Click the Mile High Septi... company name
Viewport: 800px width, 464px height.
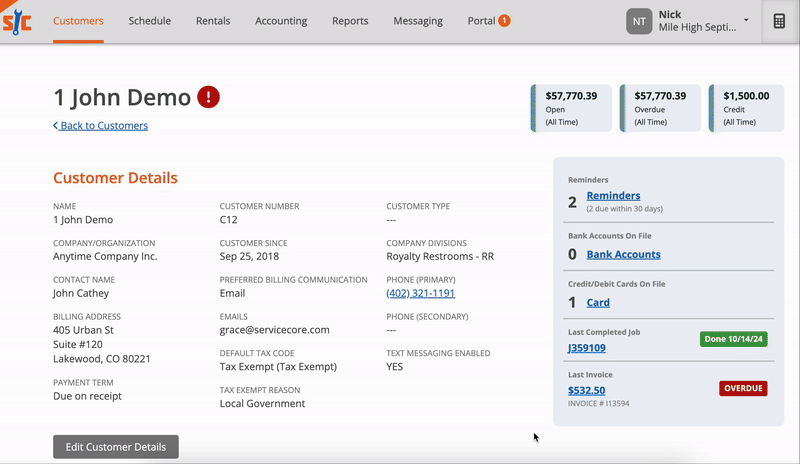pyautogui.click(x=697, y=28)
